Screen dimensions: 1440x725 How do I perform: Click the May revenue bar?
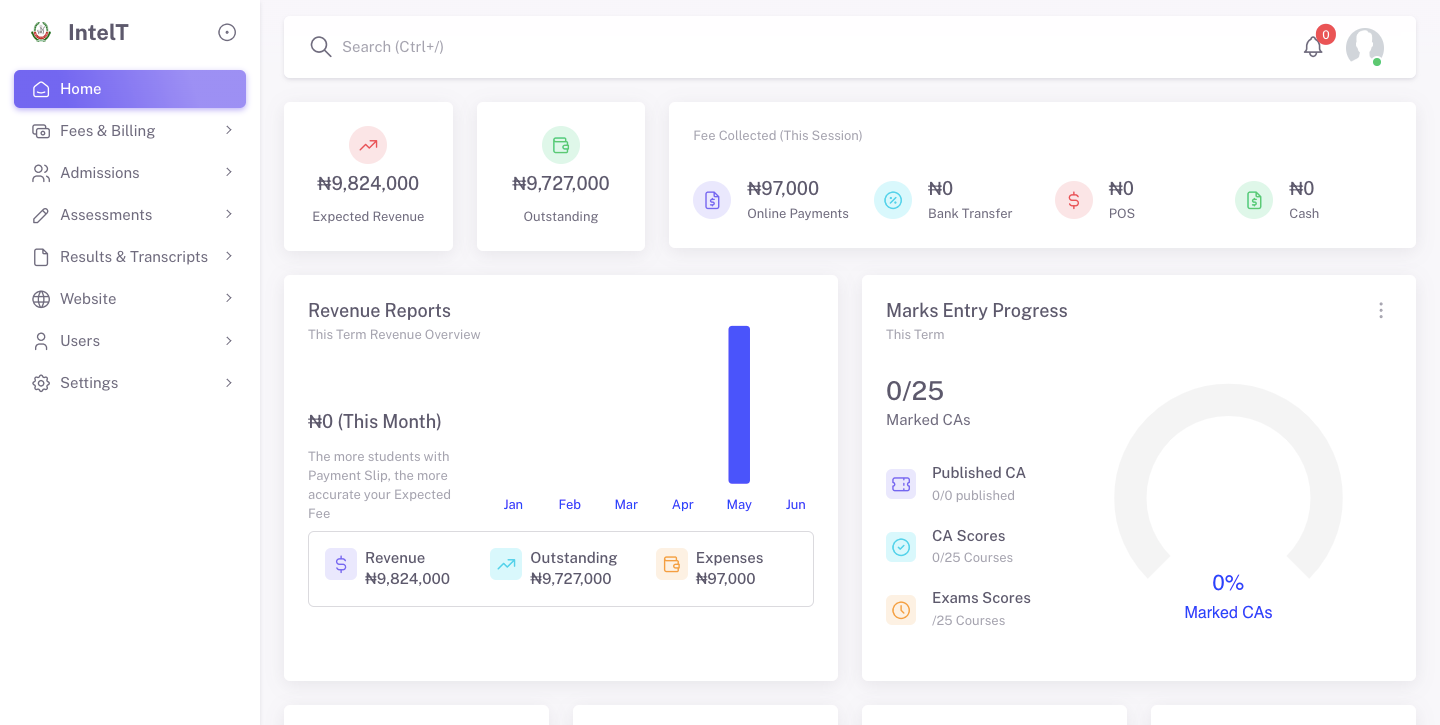[739, 405]
